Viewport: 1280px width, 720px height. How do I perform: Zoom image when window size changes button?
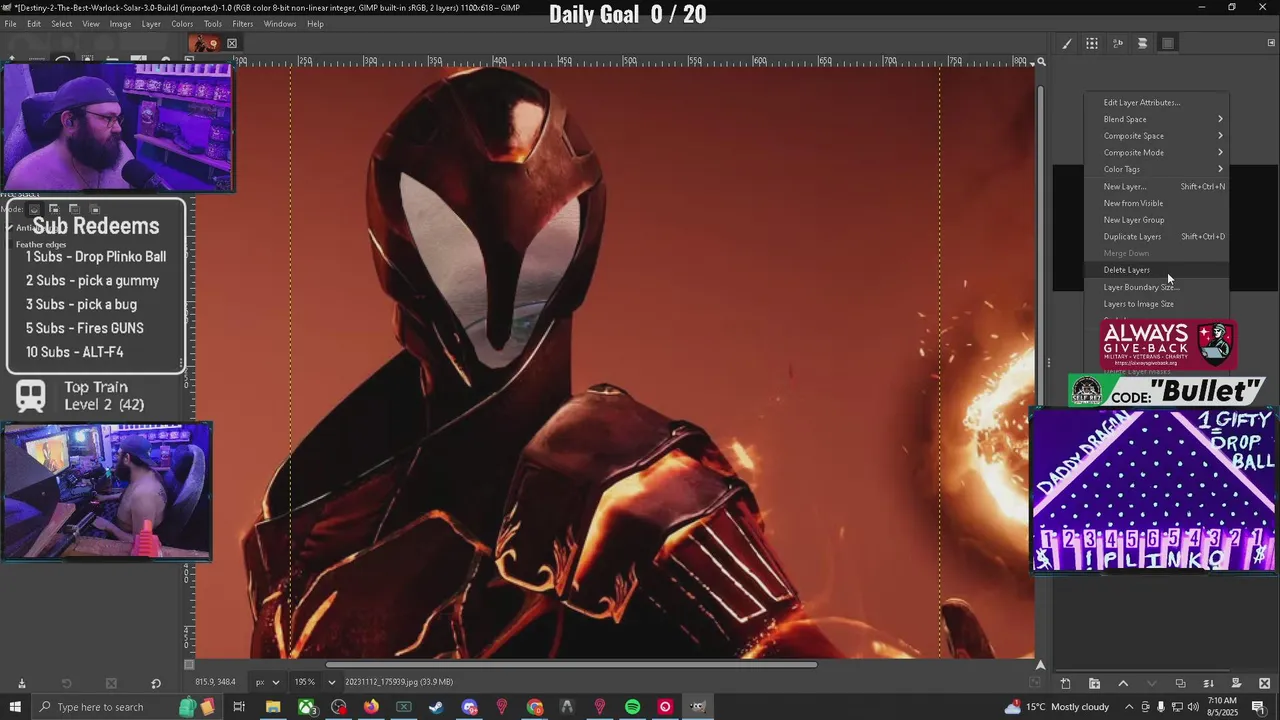click(1041, 62)
